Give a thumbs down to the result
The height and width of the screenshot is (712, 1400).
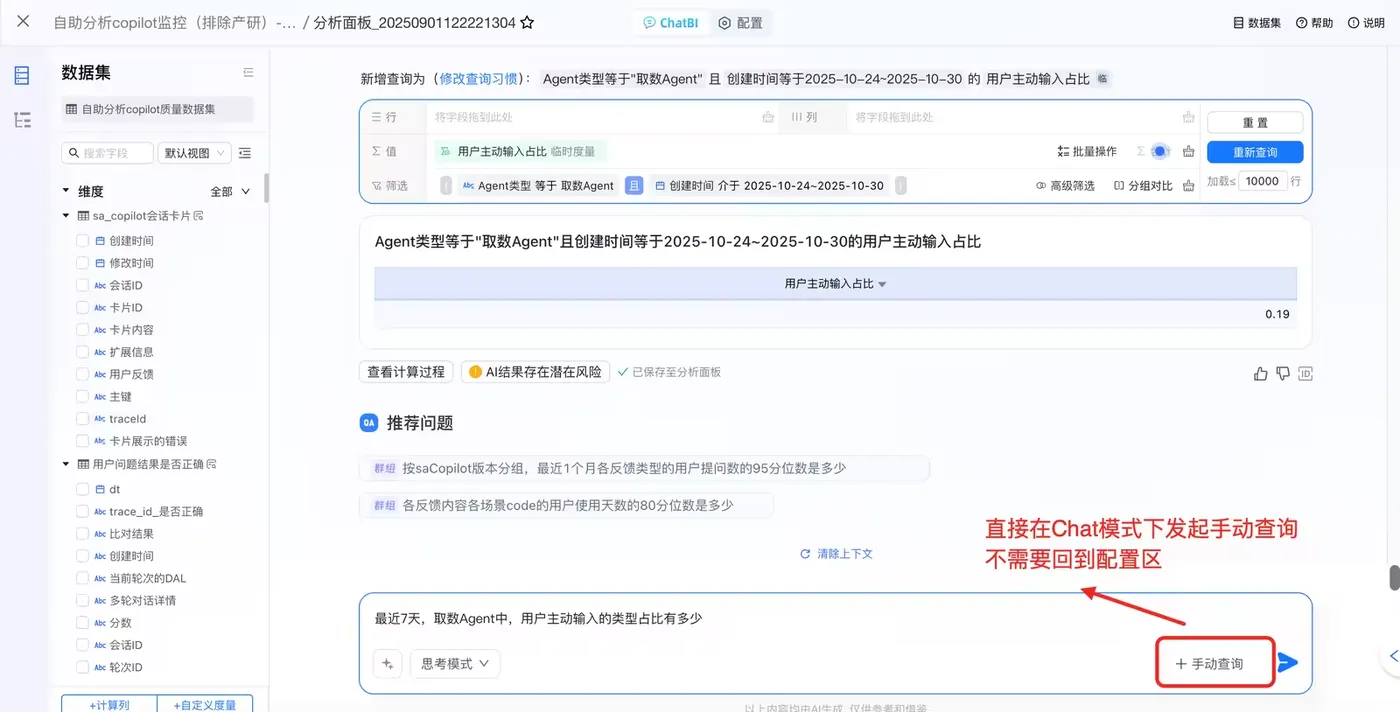pos(1283,374)
